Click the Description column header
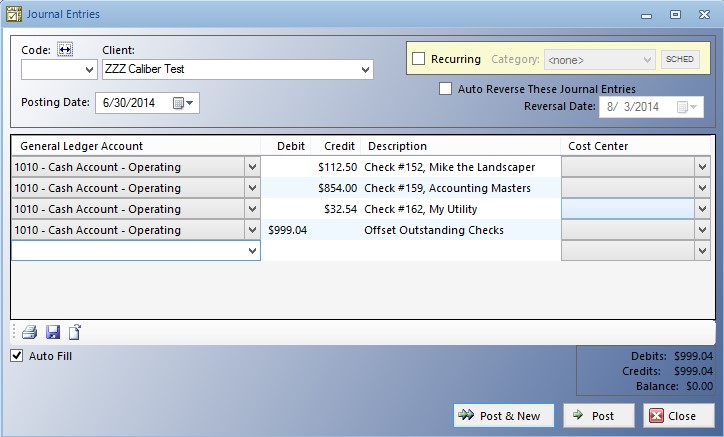 click(396, 146)
